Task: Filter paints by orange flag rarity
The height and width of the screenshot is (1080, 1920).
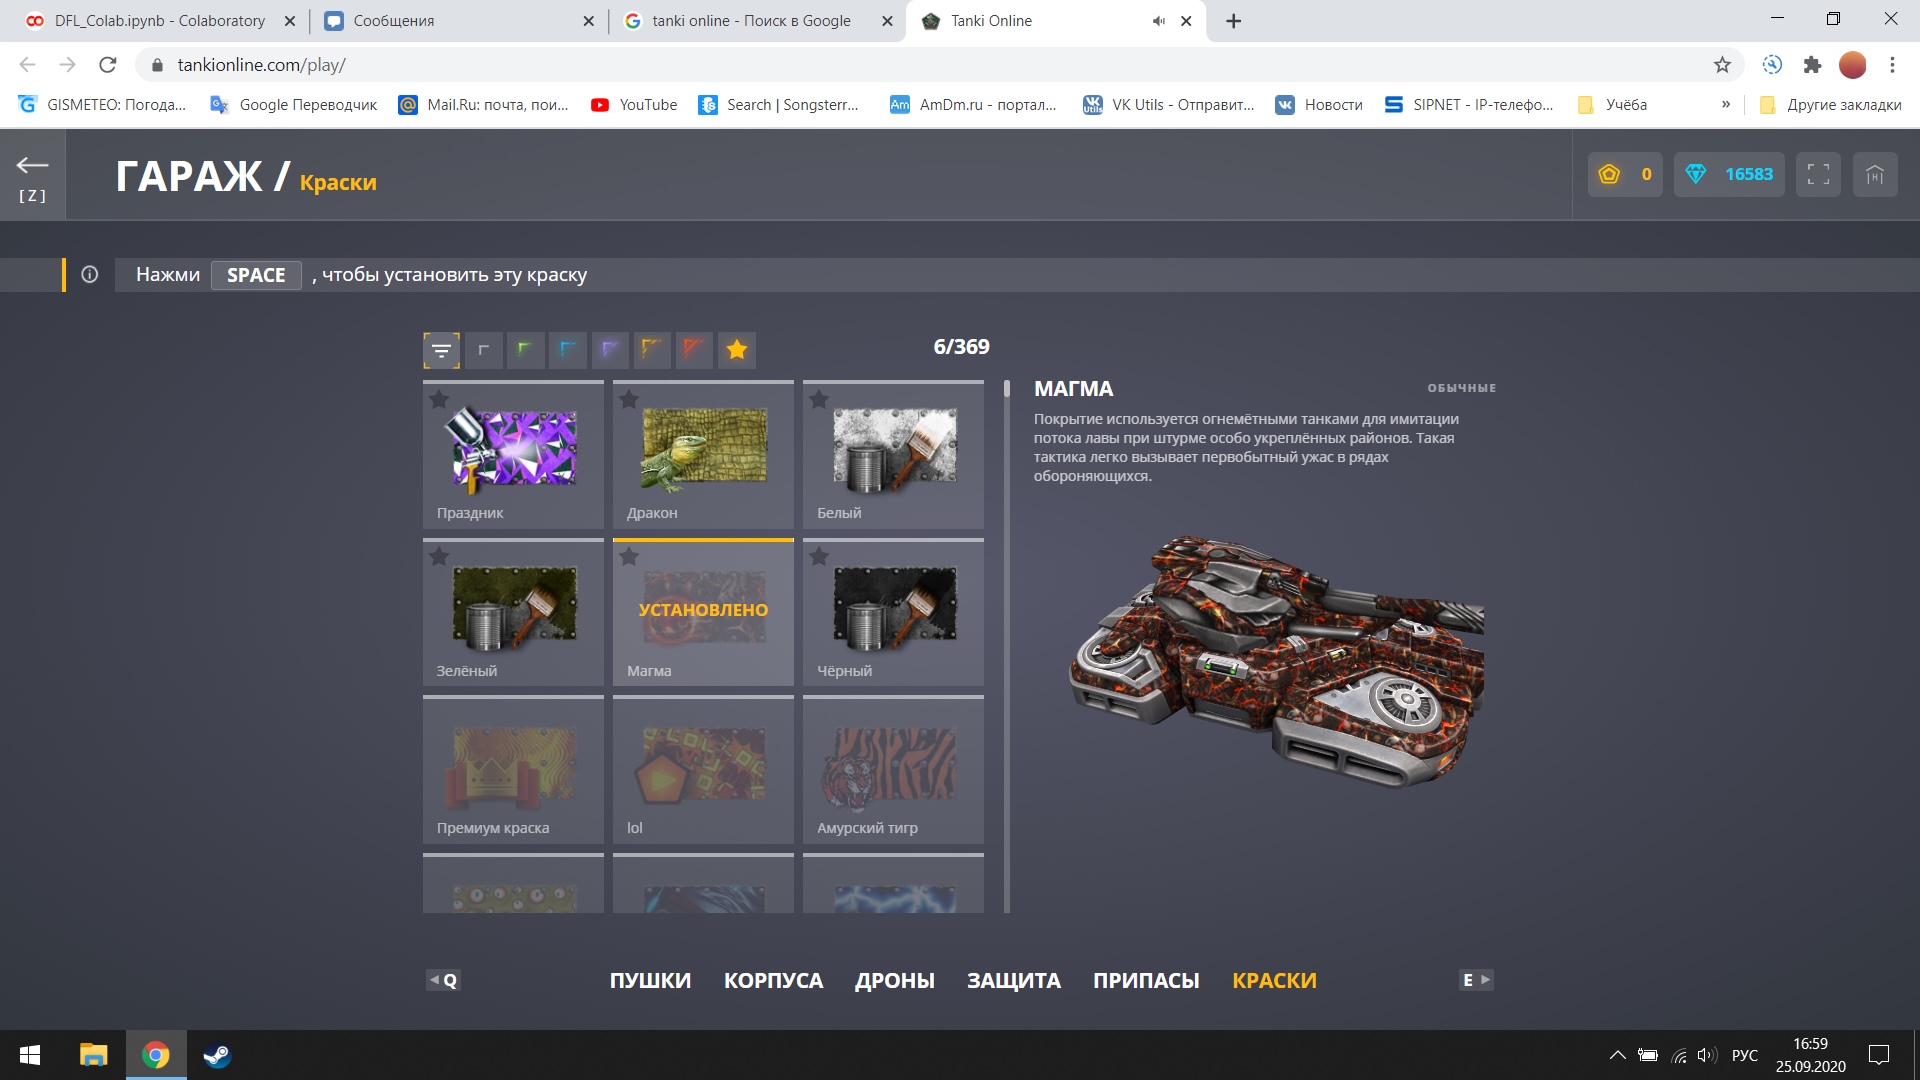Action: coord(652,350)
